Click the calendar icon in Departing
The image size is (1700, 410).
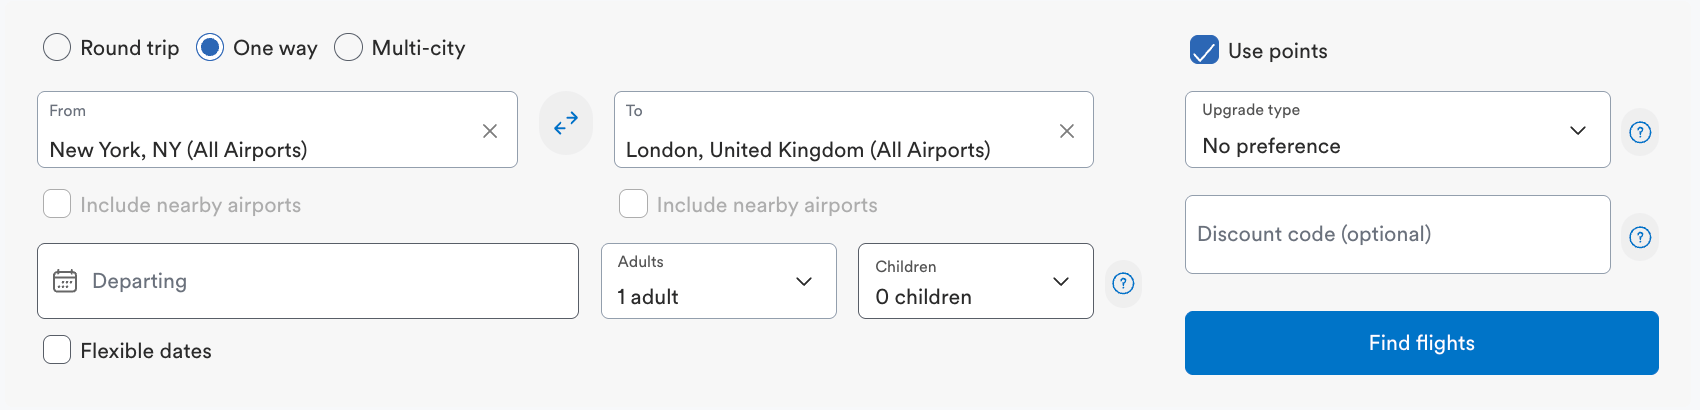[x=65, y=281]
